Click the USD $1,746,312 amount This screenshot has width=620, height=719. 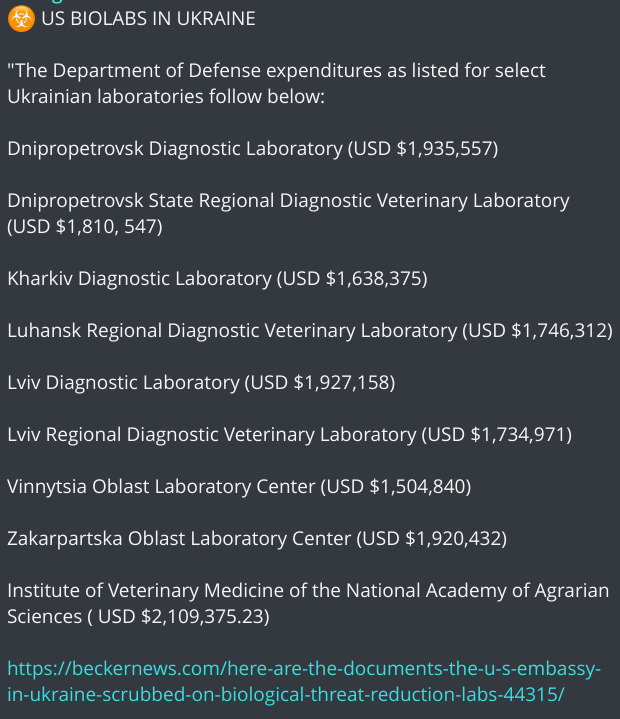pos(536,330)
